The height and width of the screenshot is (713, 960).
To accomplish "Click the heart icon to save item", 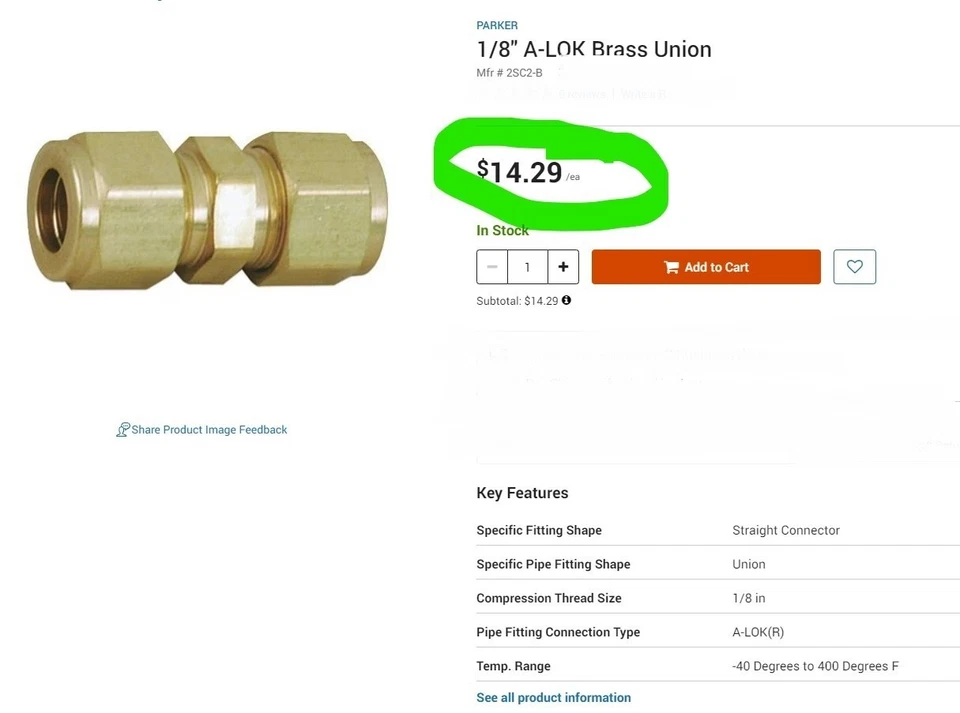I will pos(854,267).
